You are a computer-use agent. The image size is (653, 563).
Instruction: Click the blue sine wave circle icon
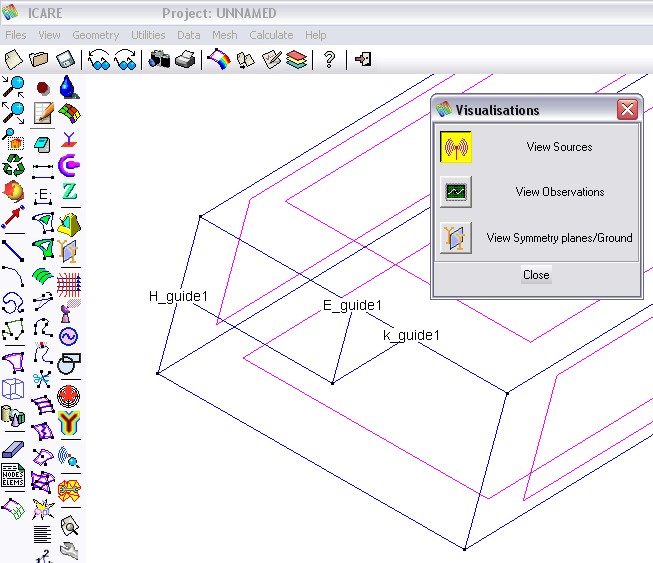coord(69,336)
